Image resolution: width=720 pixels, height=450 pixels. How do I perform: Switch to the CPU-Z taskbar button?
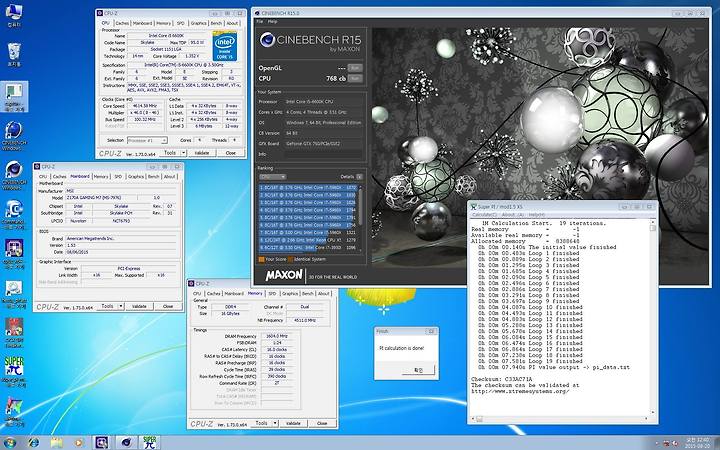(101, 442)
